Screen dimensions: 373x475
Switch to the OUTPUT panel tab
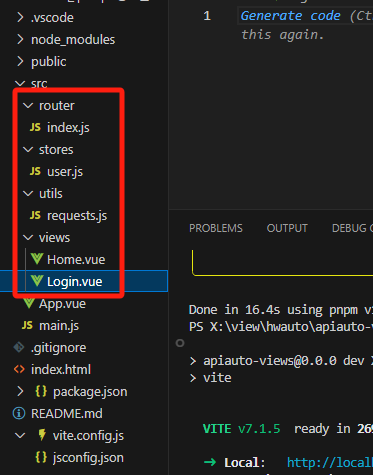tap(287, 228)
